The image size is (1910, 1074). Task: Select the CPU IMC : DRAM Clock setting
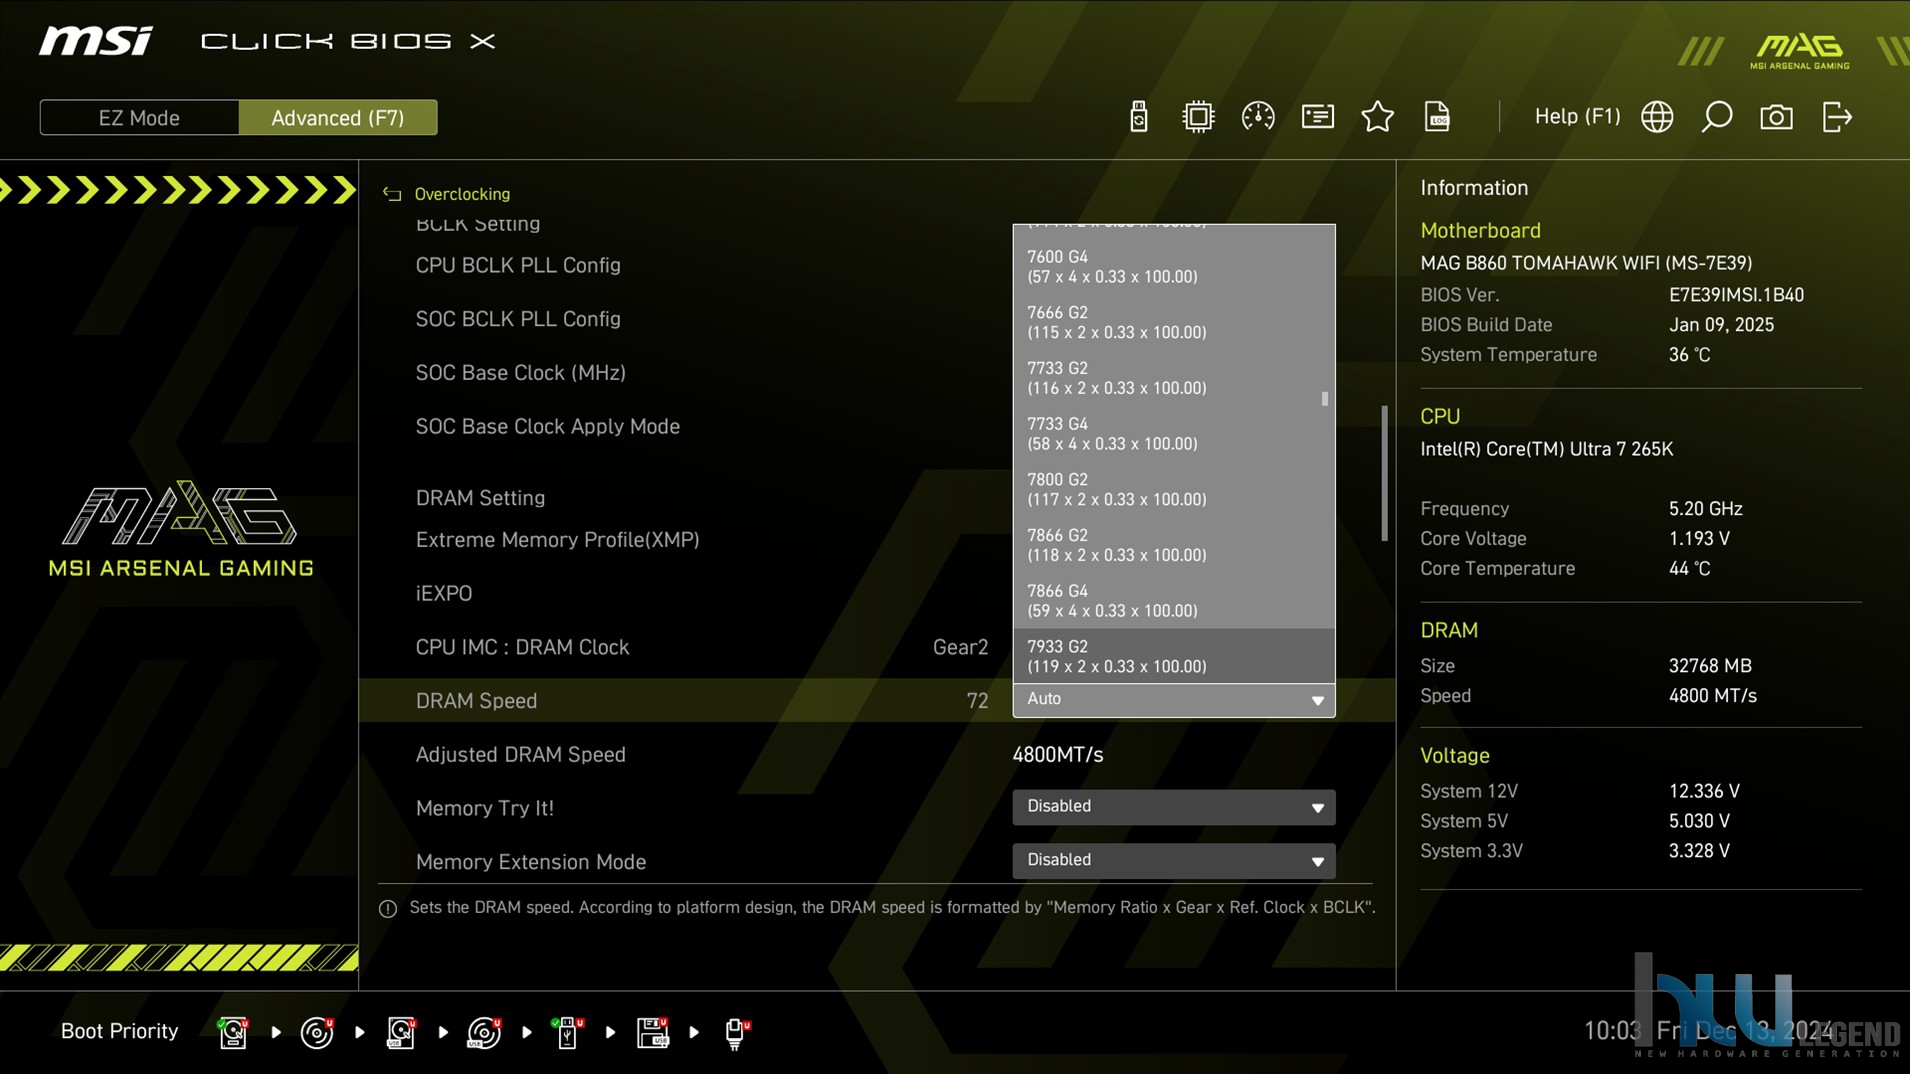pos(522,648)
